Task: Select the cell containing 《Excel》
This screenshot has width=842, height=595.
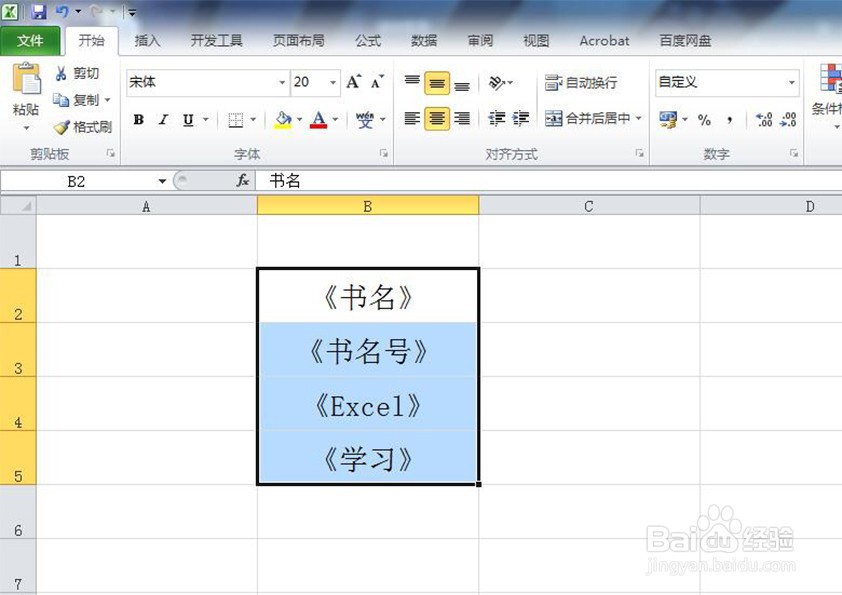Action: click(x=368, y=404)
